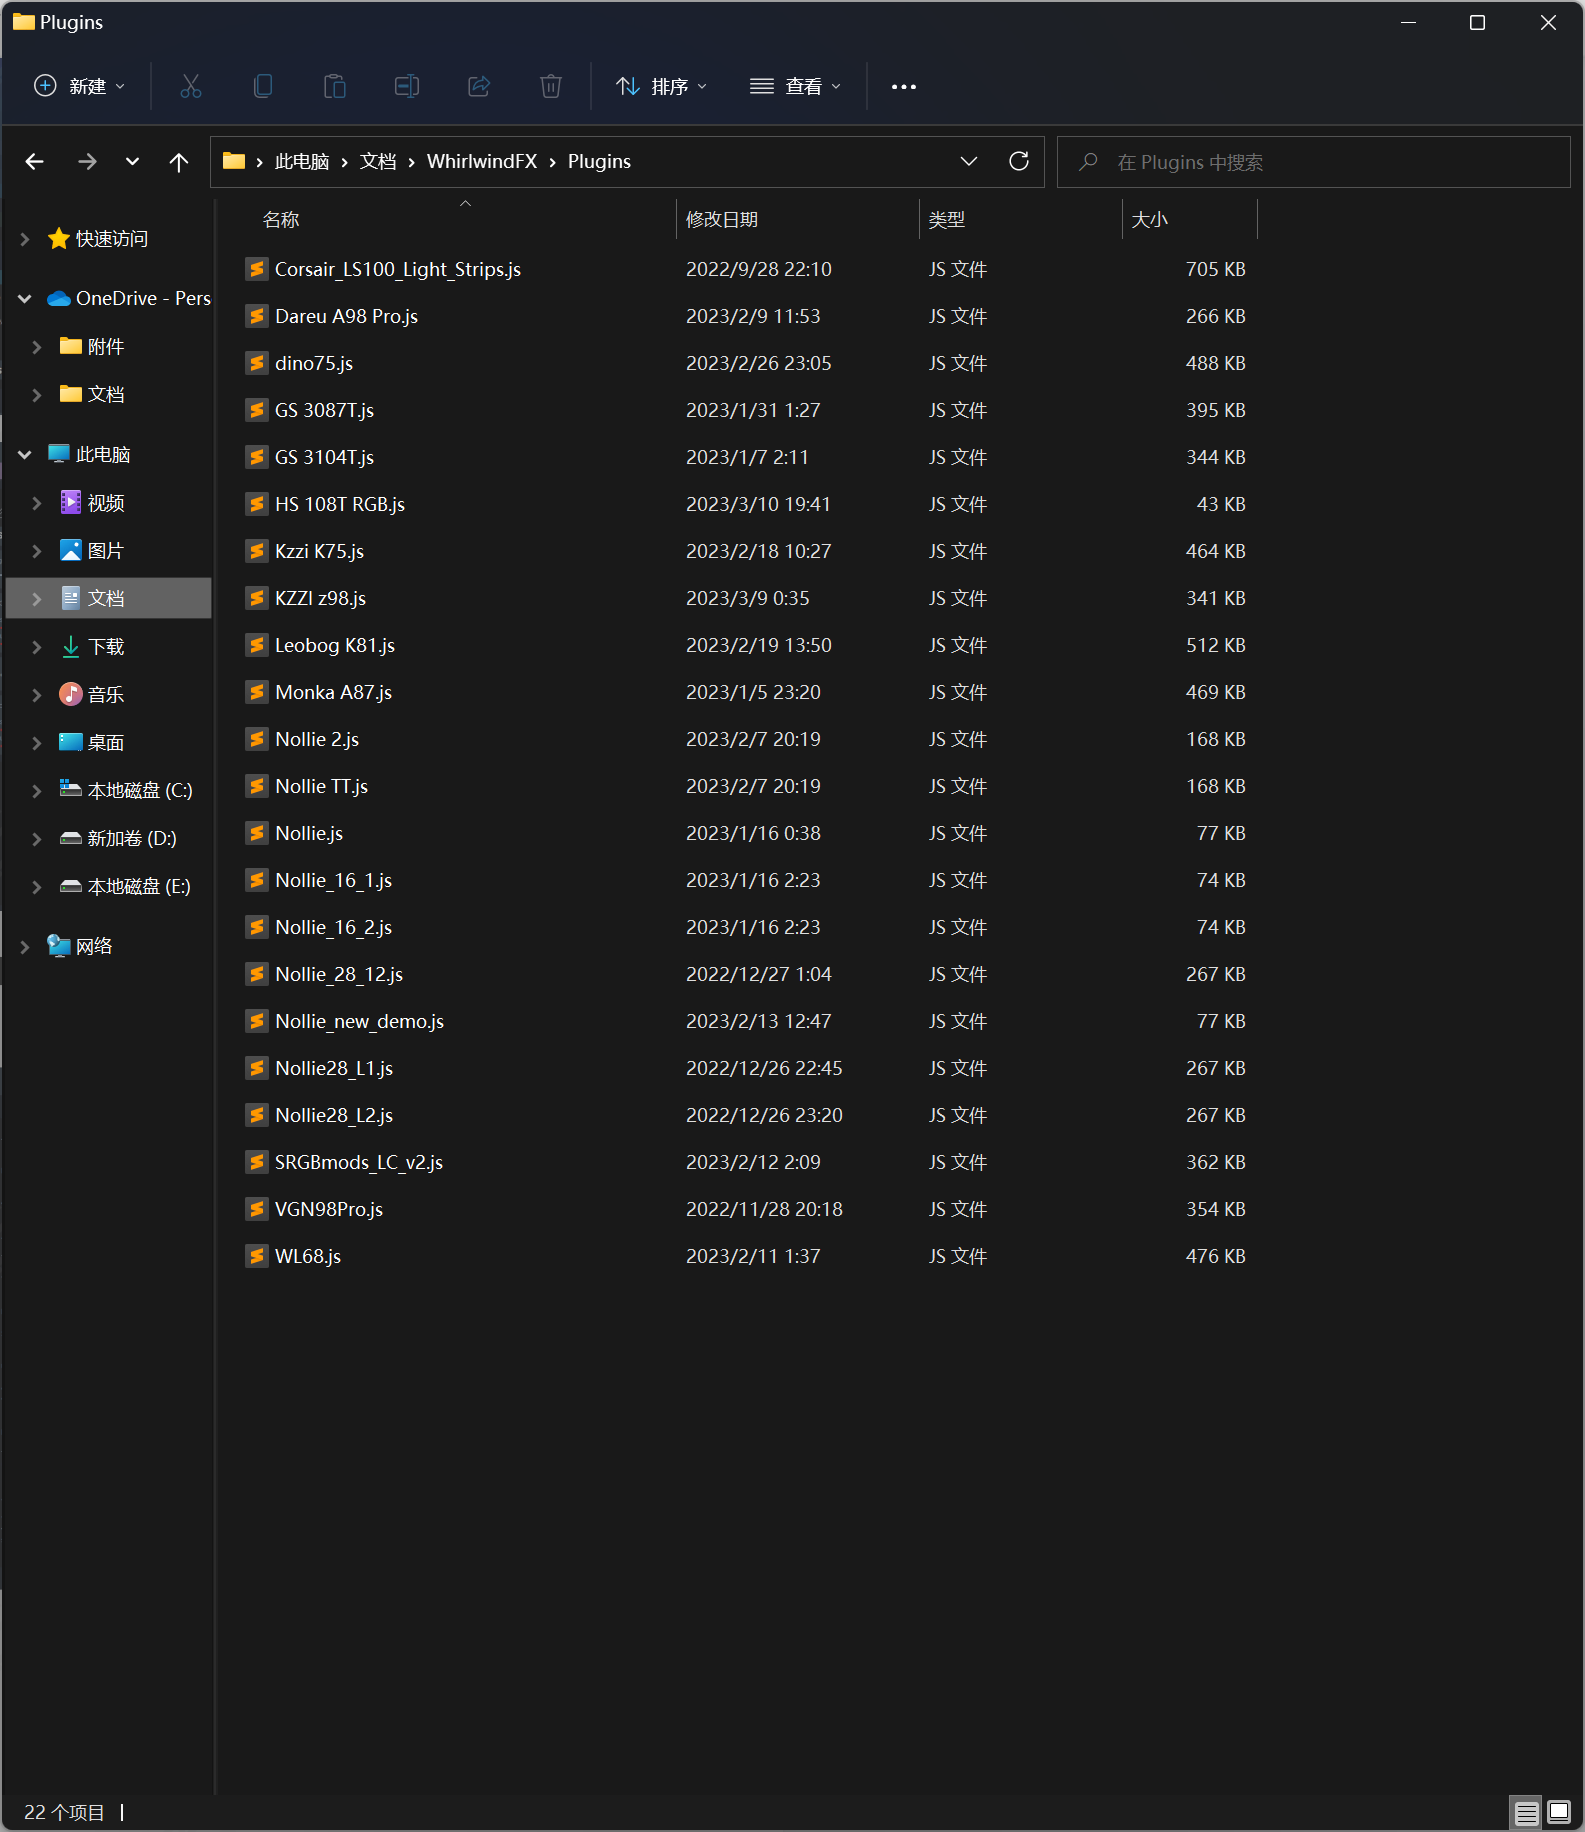Viewport: 1585px width, 1832px height.
Task: Go forward with the right arrow
Action: coord(88,162)
